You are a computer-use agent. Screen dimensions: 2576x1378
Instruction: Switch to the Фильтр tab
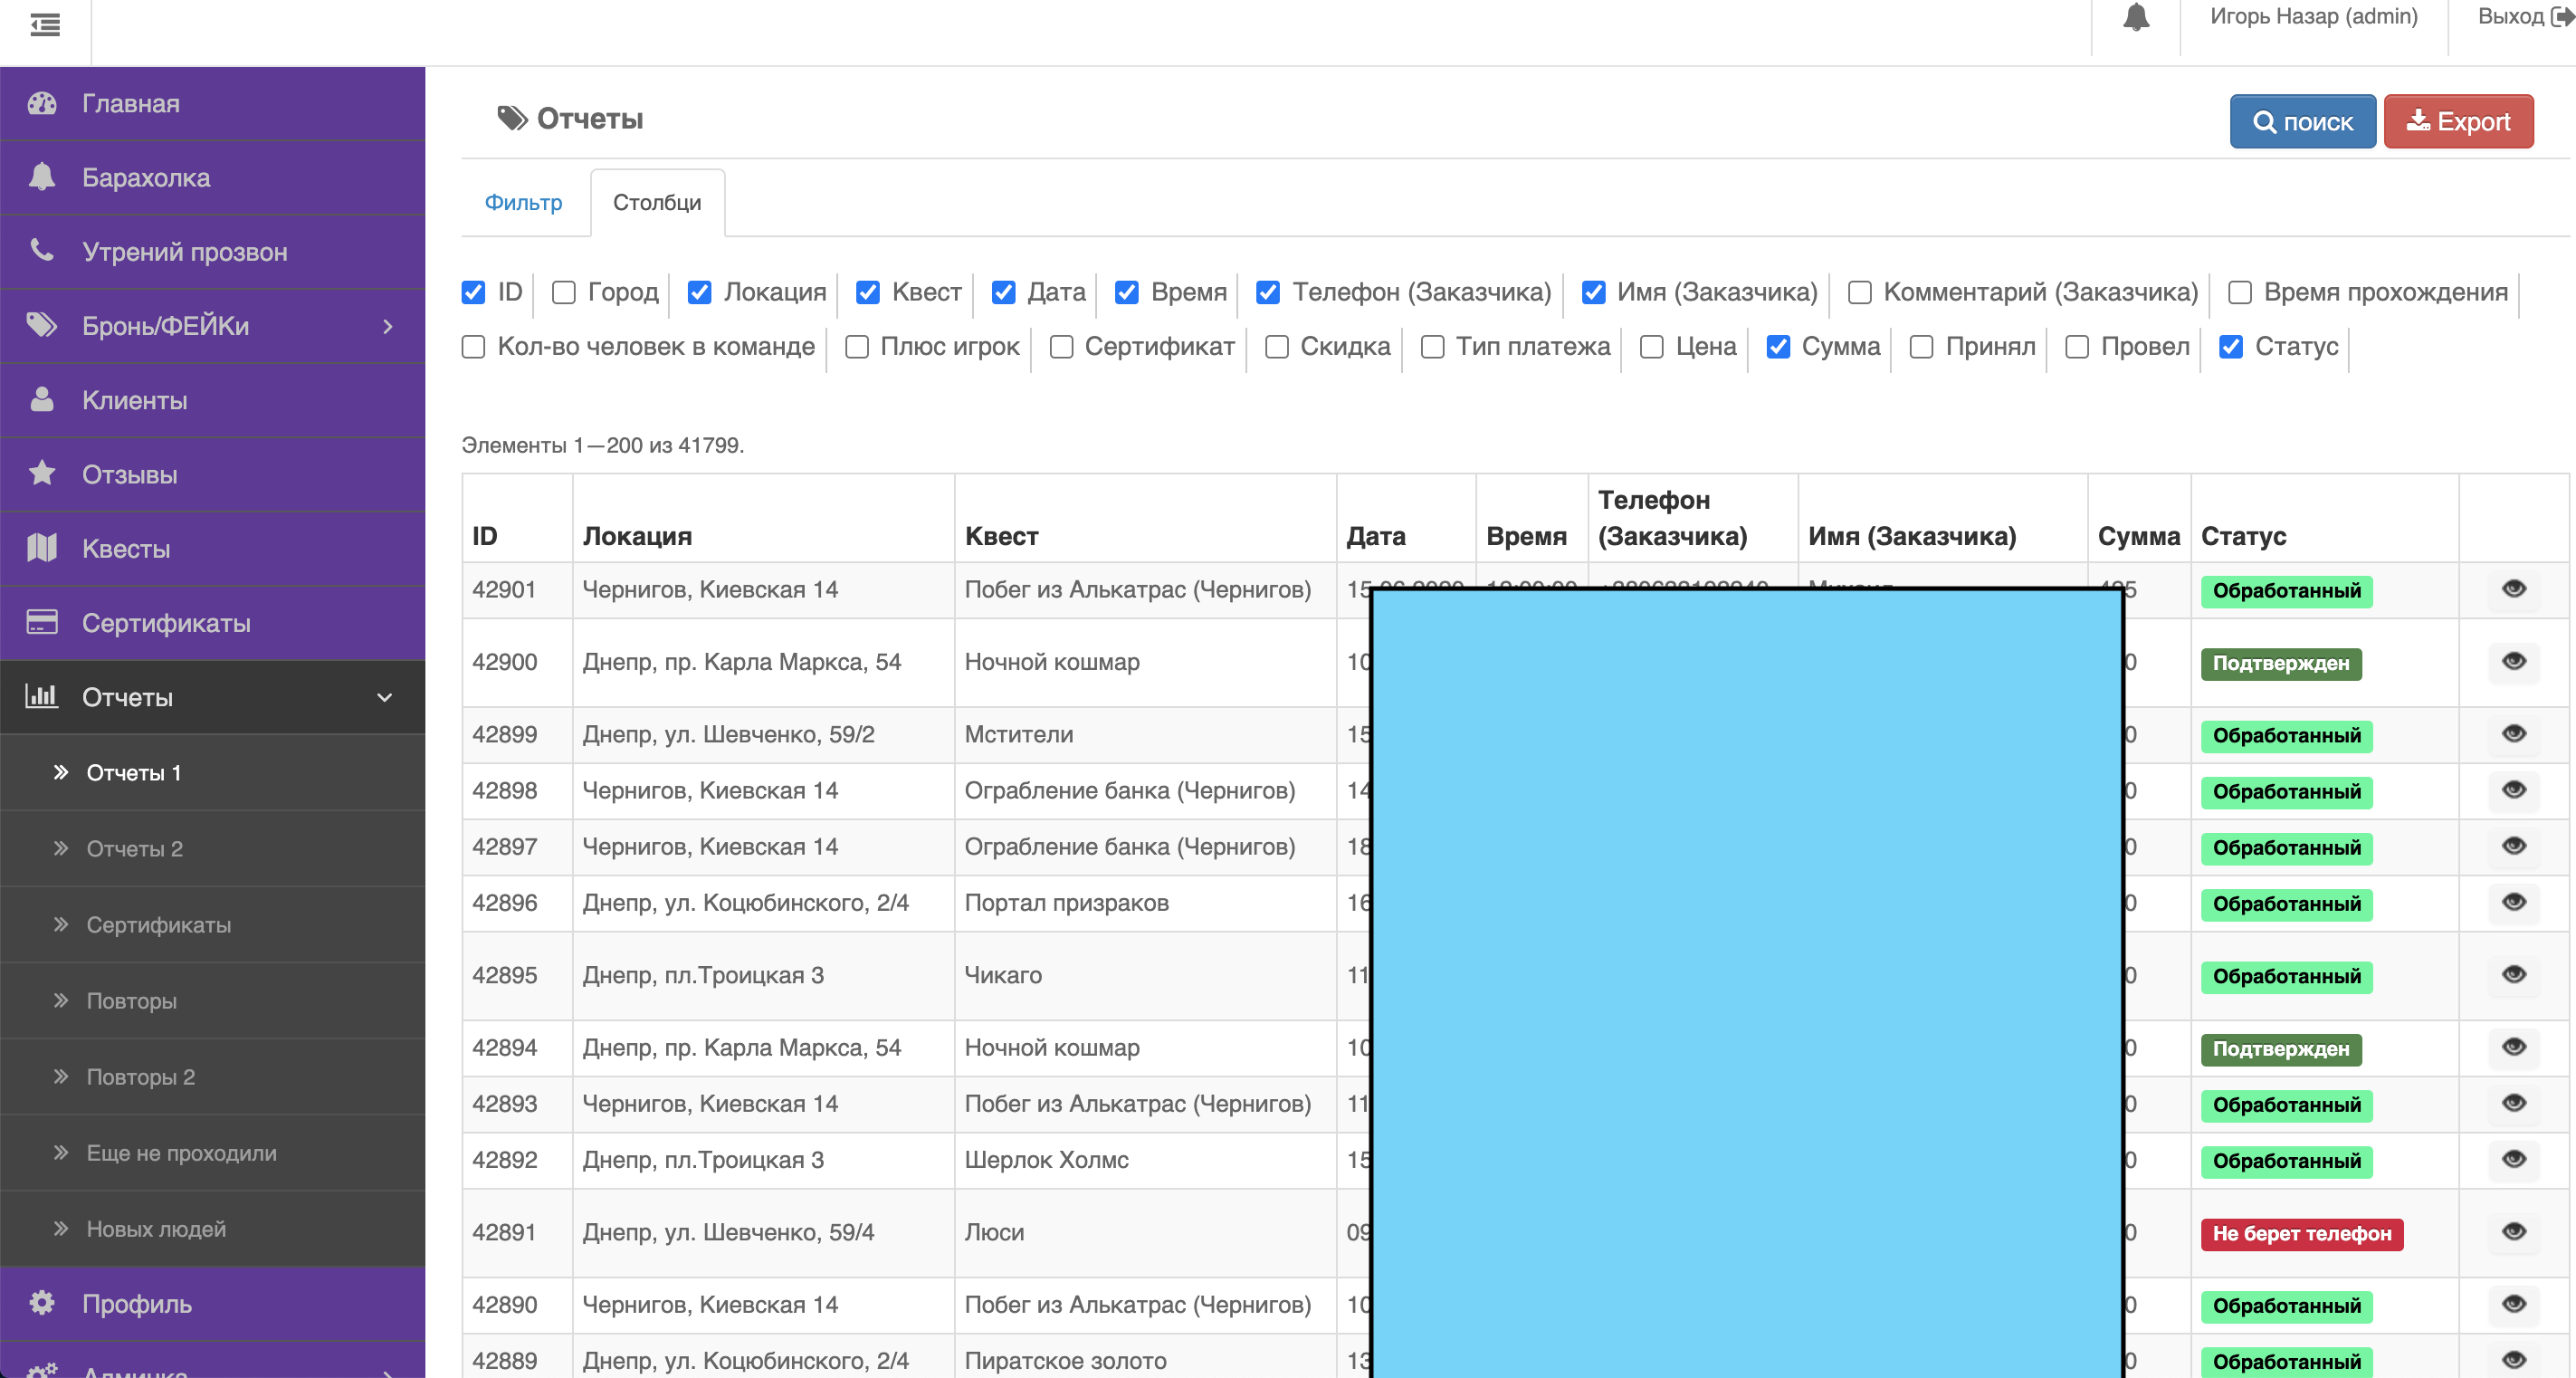523,203
